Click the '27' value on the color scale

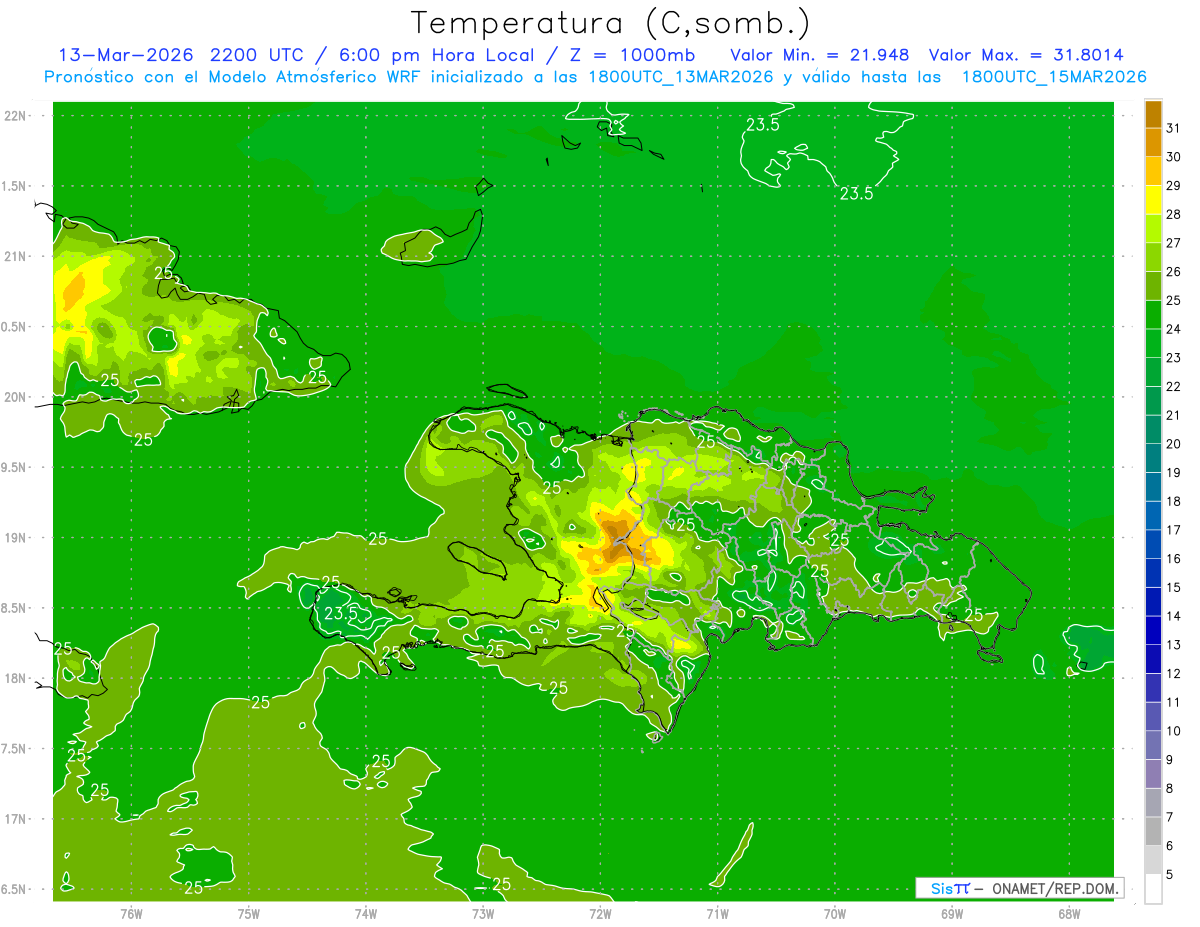pos(1174,243)
